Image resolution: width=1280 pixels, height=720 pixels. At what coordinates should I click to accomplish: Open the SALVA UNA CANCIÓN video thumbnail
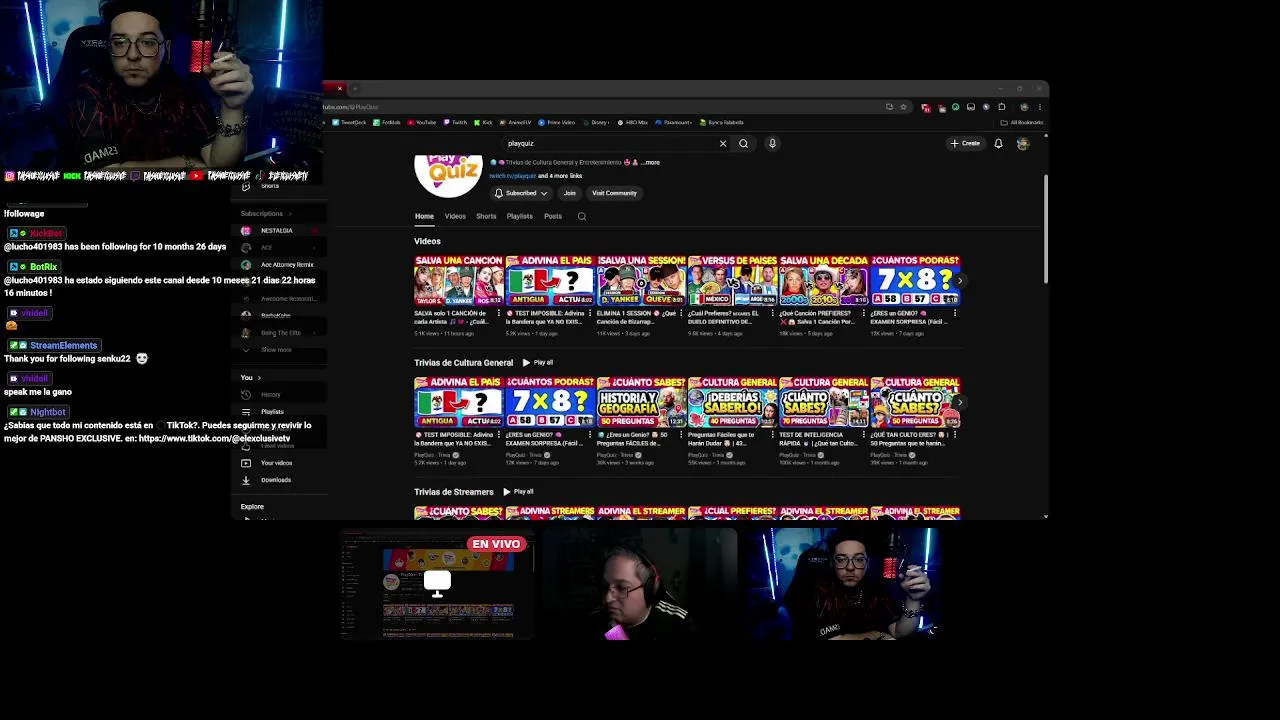pyautogui.click(x=459, y=280)
